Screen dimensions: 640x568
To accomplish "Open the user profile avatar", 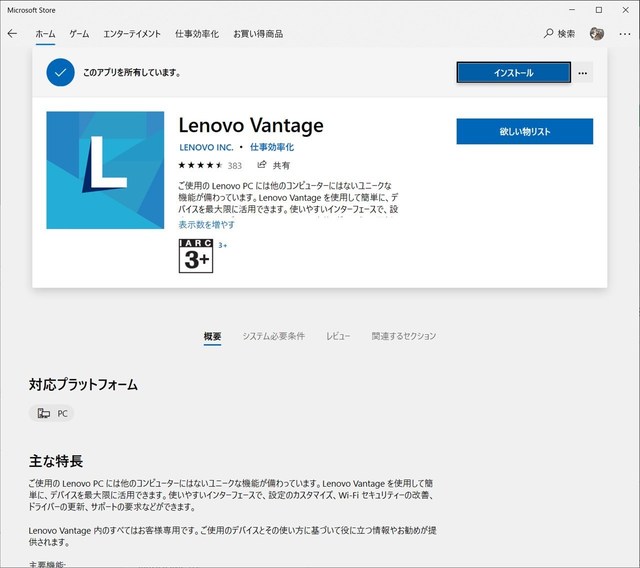I will point(597,33).
